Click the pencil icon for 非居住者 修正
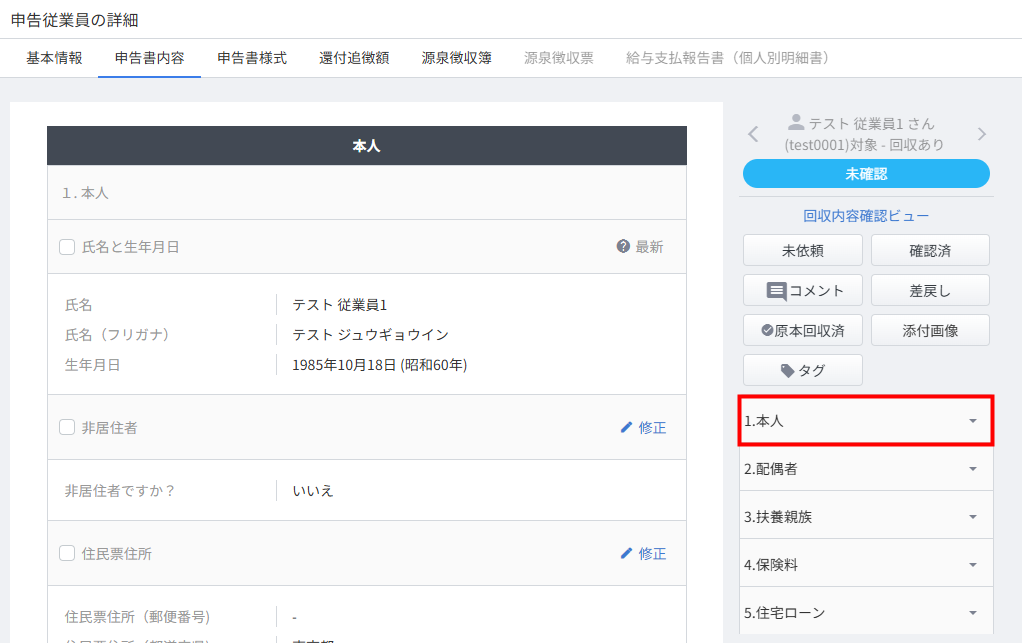The image size is (1022, 643). pyautogui.click(x=627, y=427)
